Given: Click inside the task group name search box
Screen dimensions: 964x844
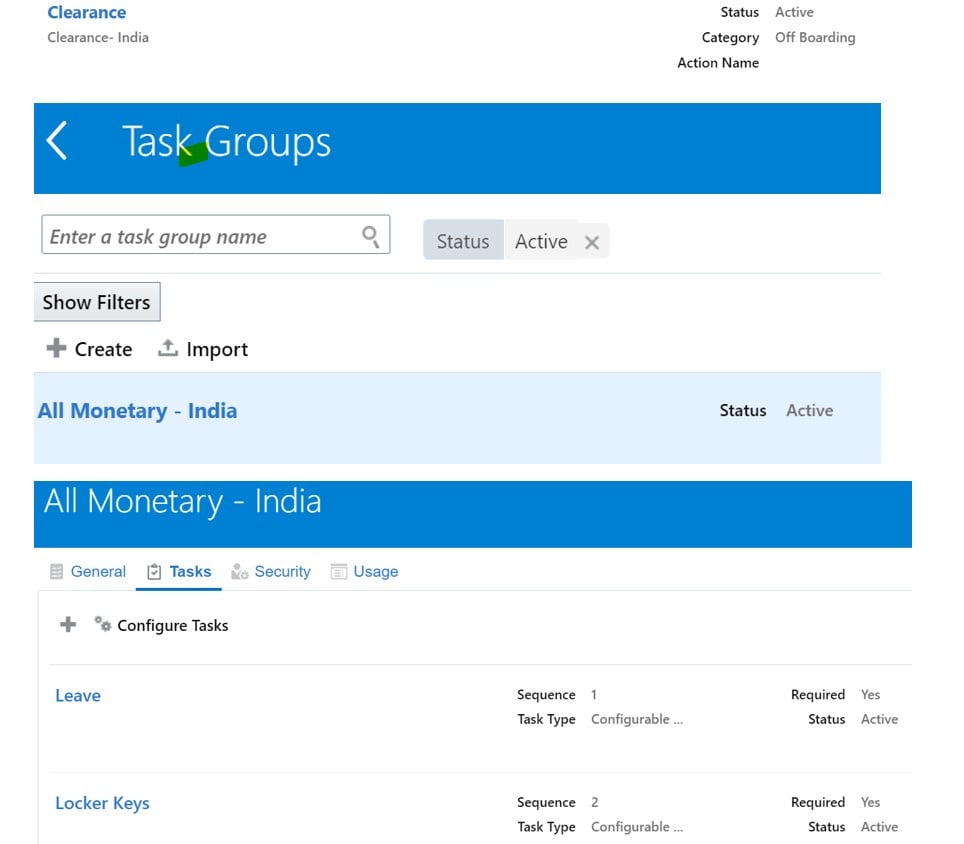Looking at the screenshot, I should pyautogui.click(x=180, y=235).
